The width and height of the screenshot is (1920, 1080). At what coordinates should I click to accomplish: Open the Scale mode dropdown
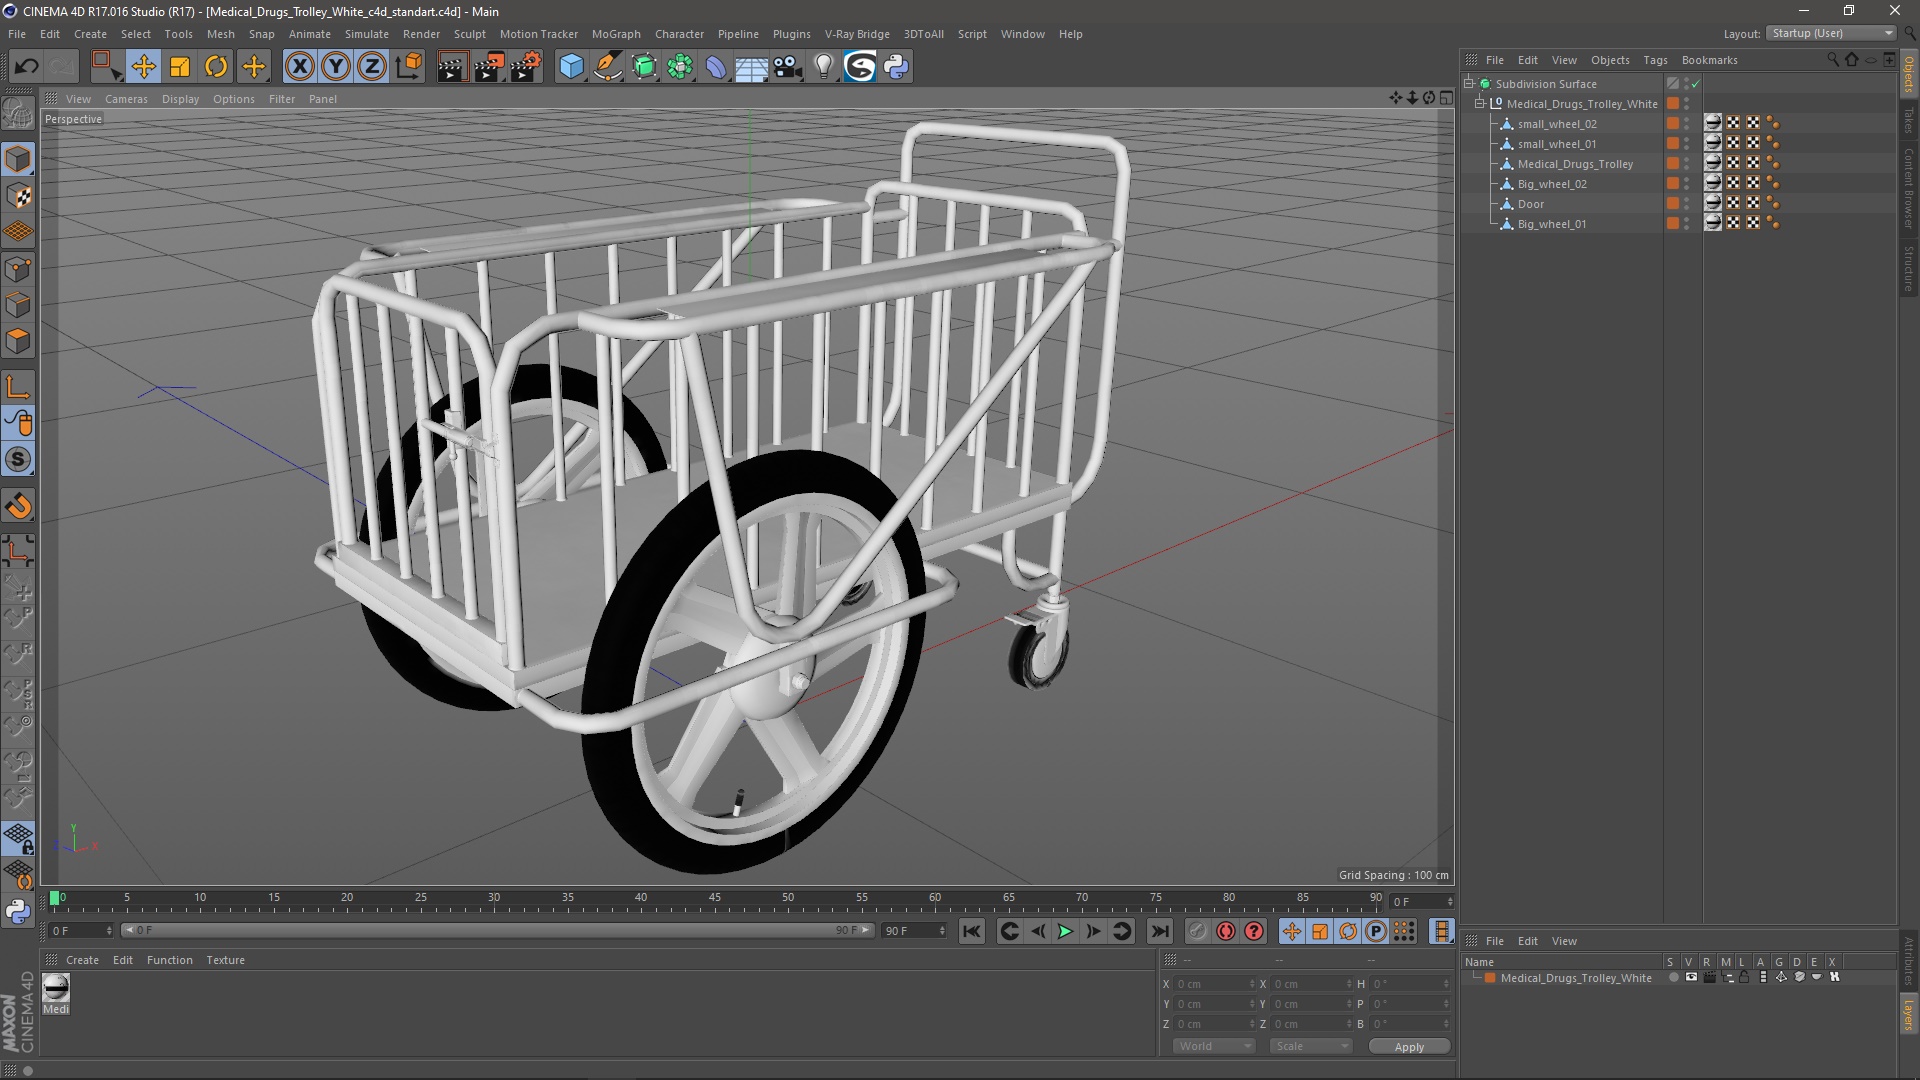[x=1310, y=1046]
